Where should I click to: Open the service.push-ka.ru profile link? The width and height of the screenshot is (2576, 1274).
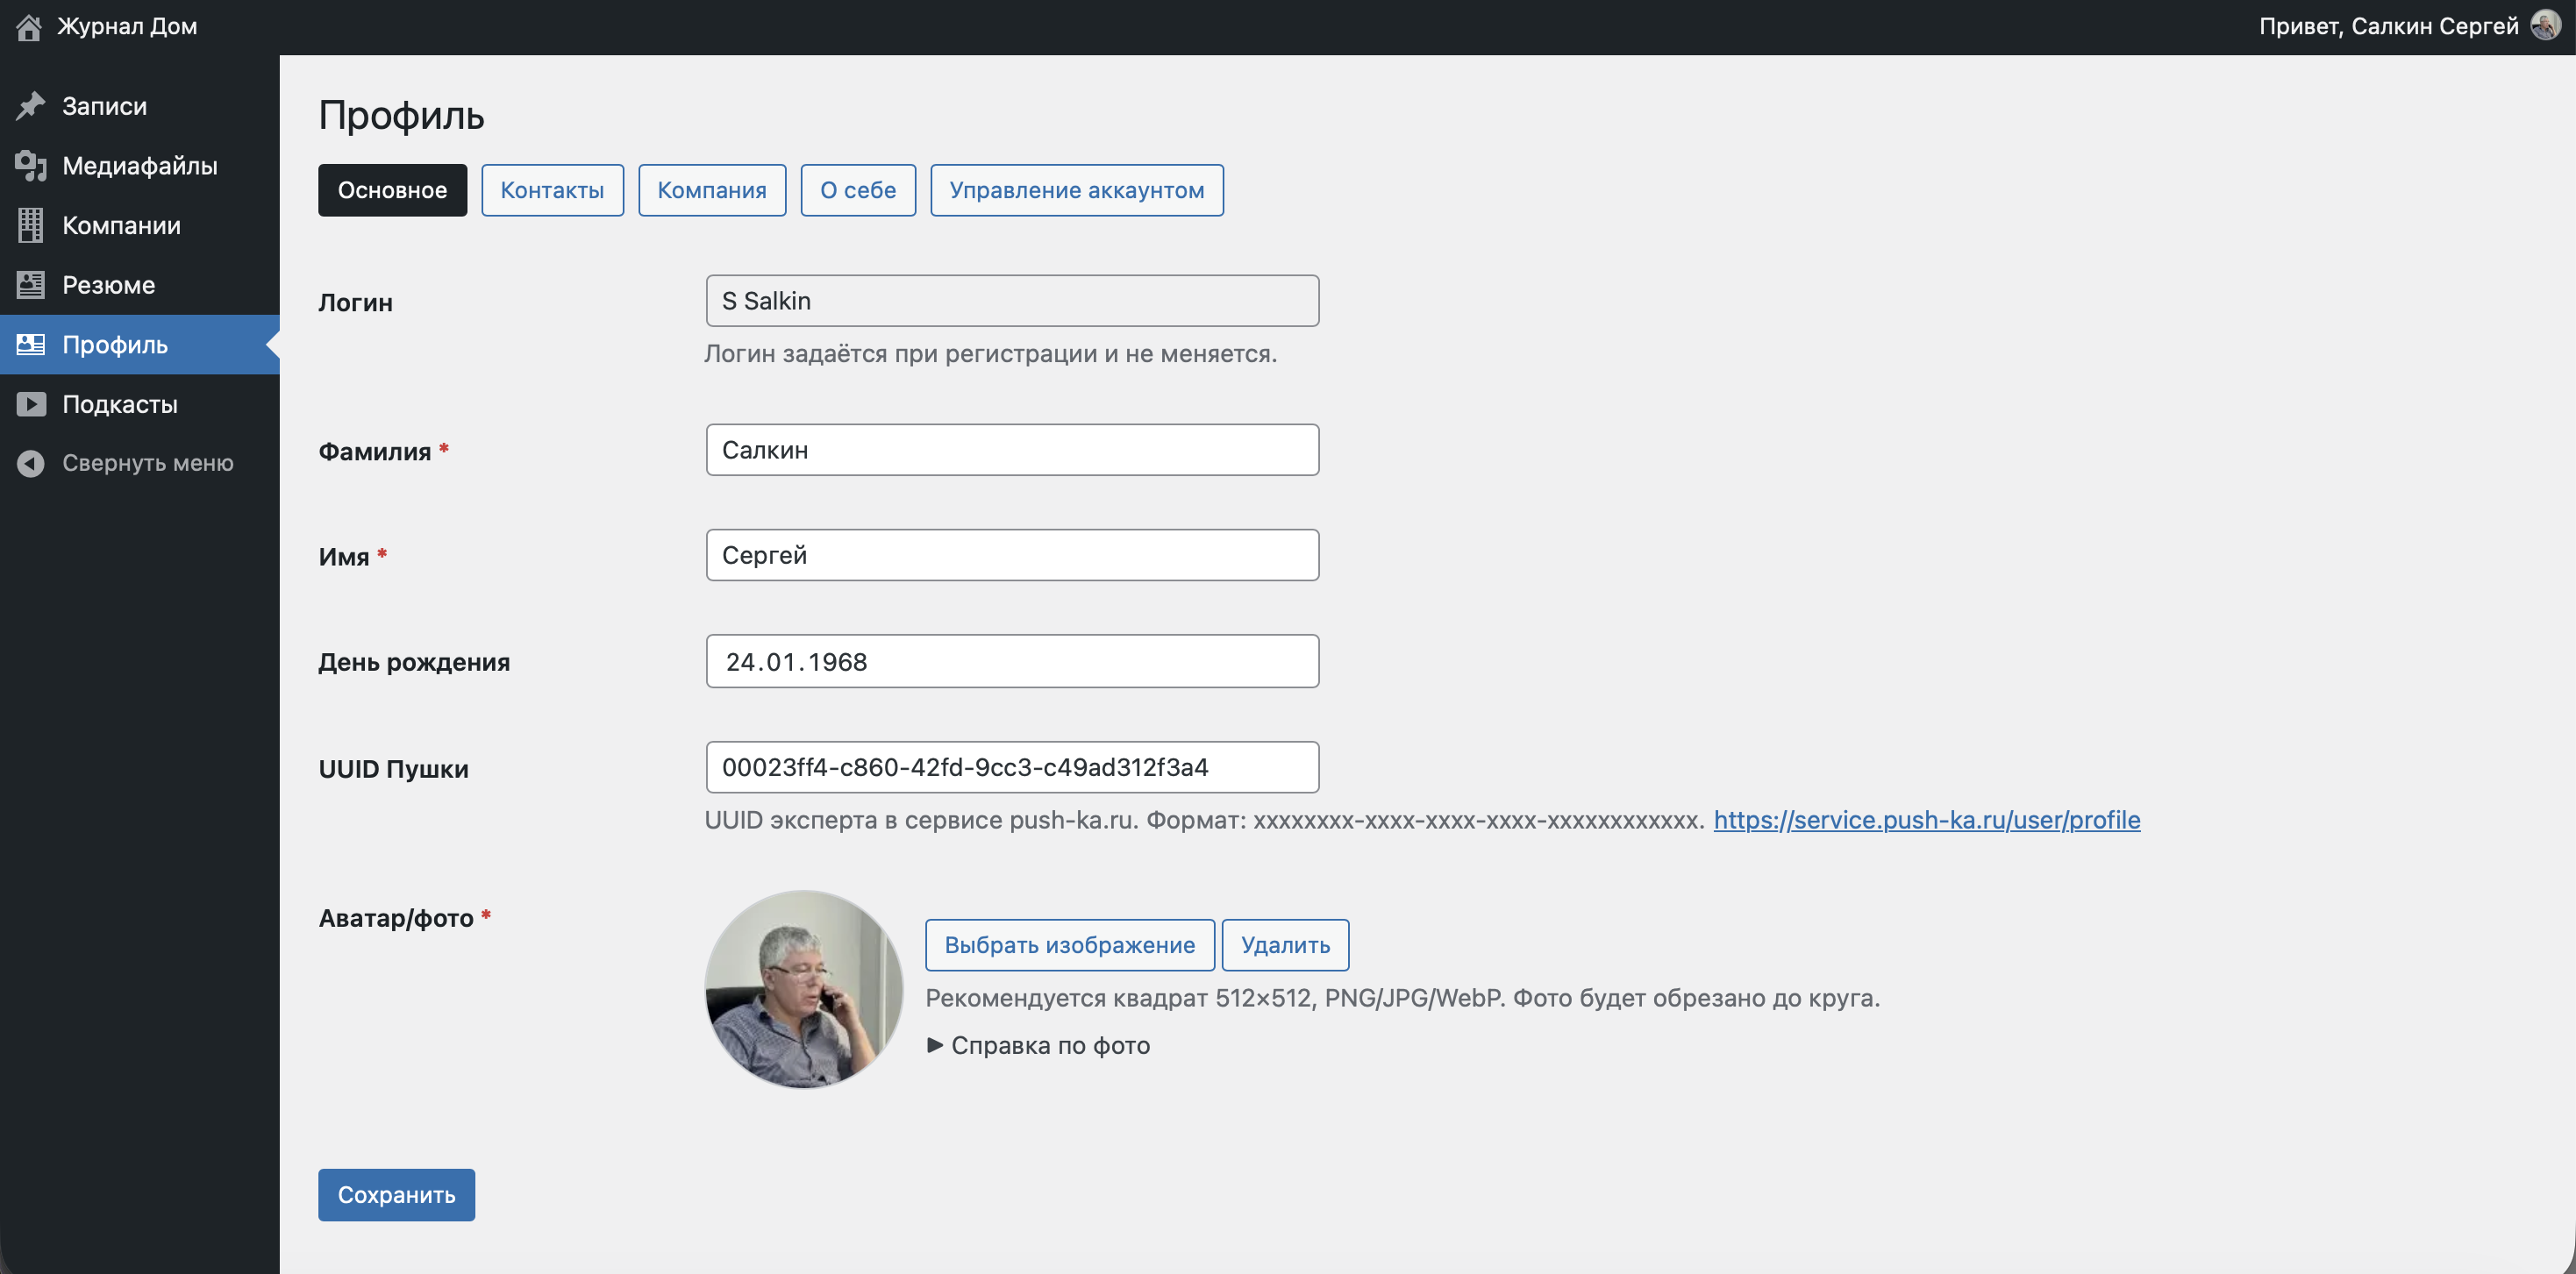pyautogui.click(x=1926, y=820)
